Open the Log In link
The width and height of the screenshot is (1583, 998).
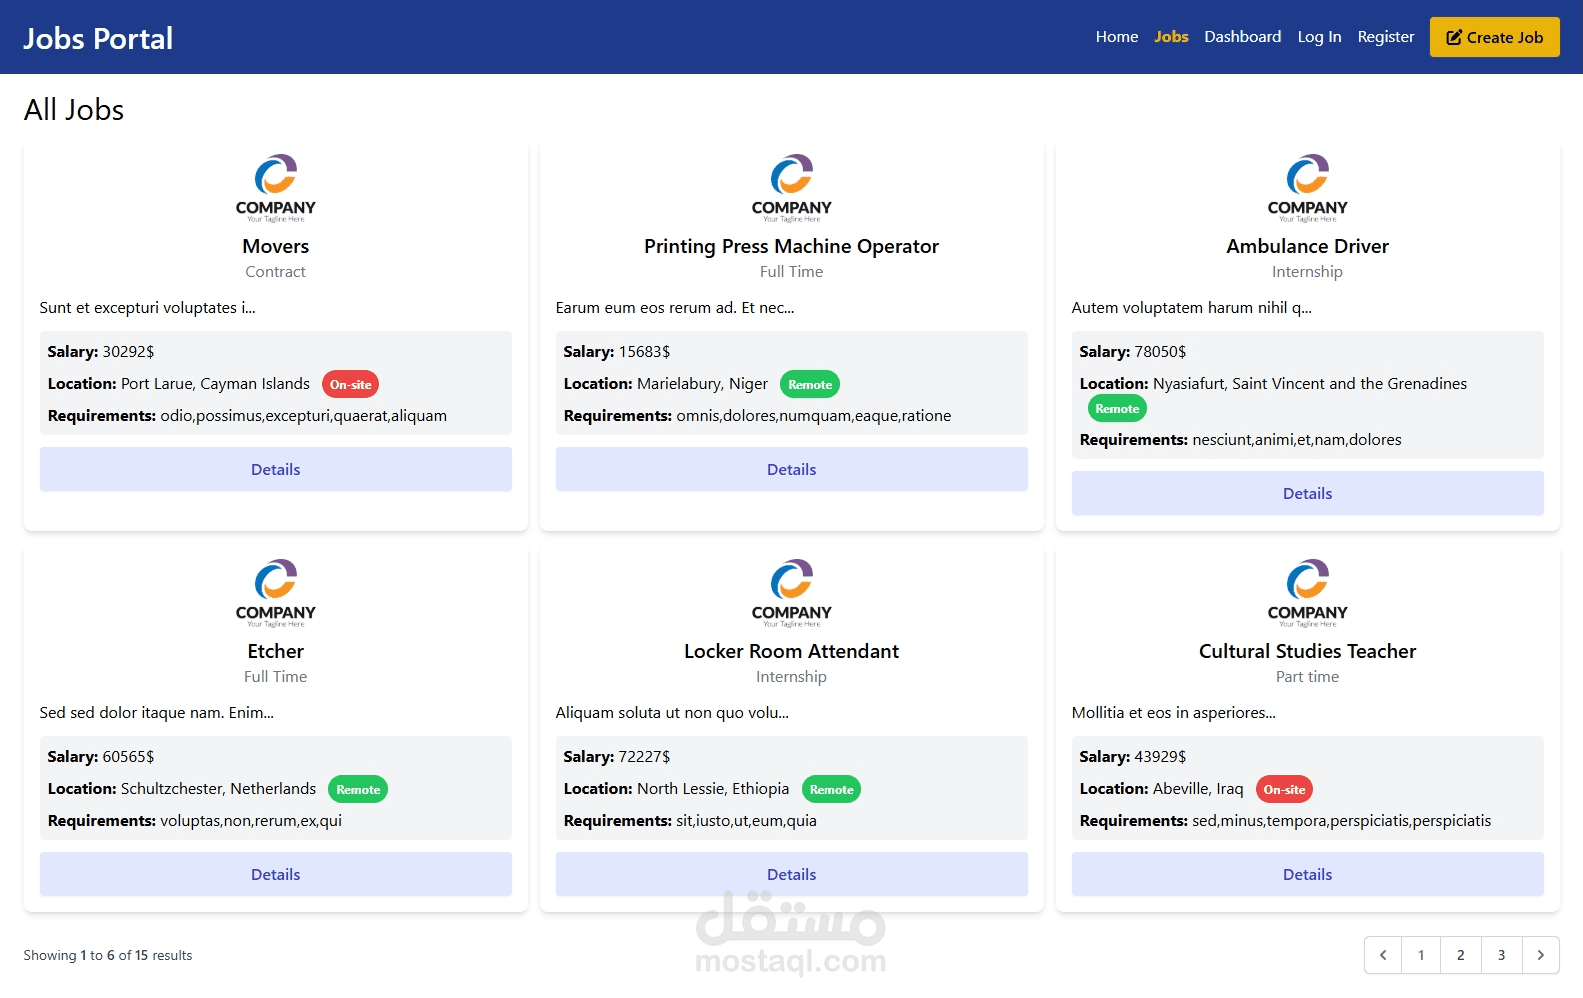1319,37
